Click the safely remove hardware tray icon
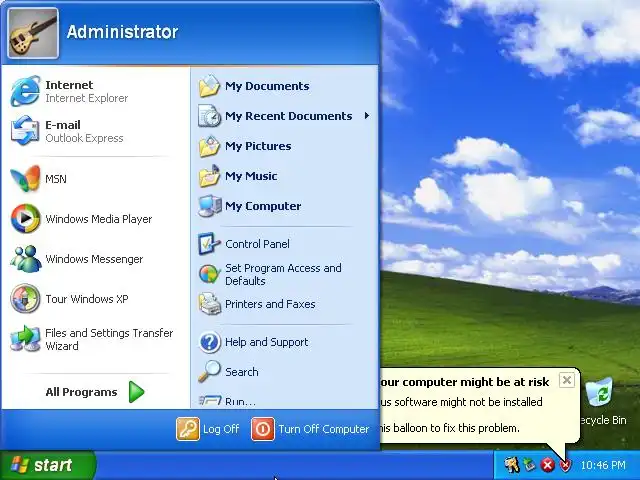This screenshot has width=640, height=480. [530, 464]
